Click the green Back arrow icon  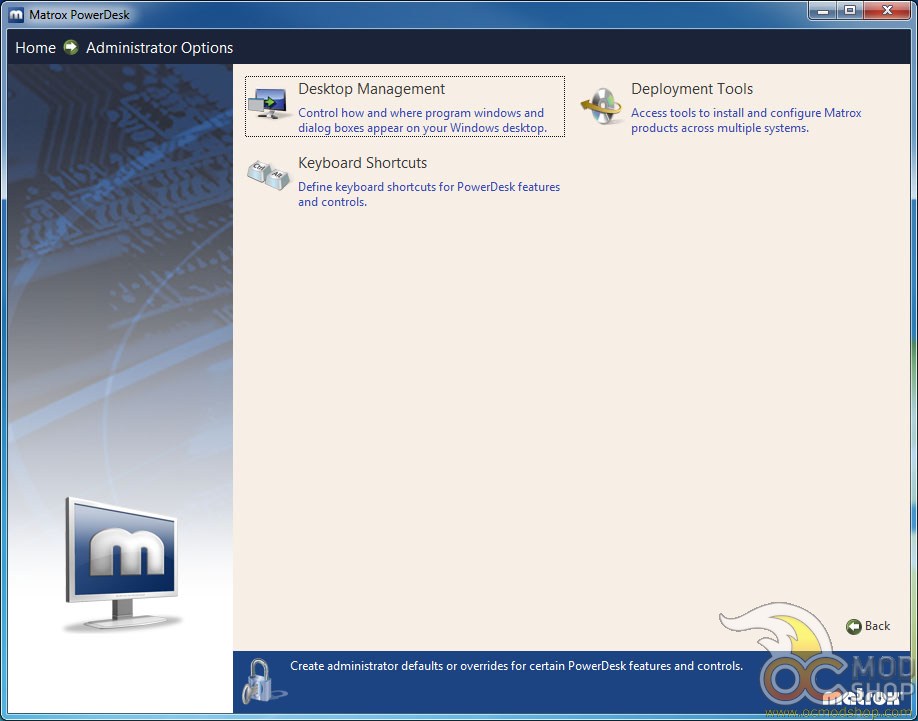pos(854,626)
